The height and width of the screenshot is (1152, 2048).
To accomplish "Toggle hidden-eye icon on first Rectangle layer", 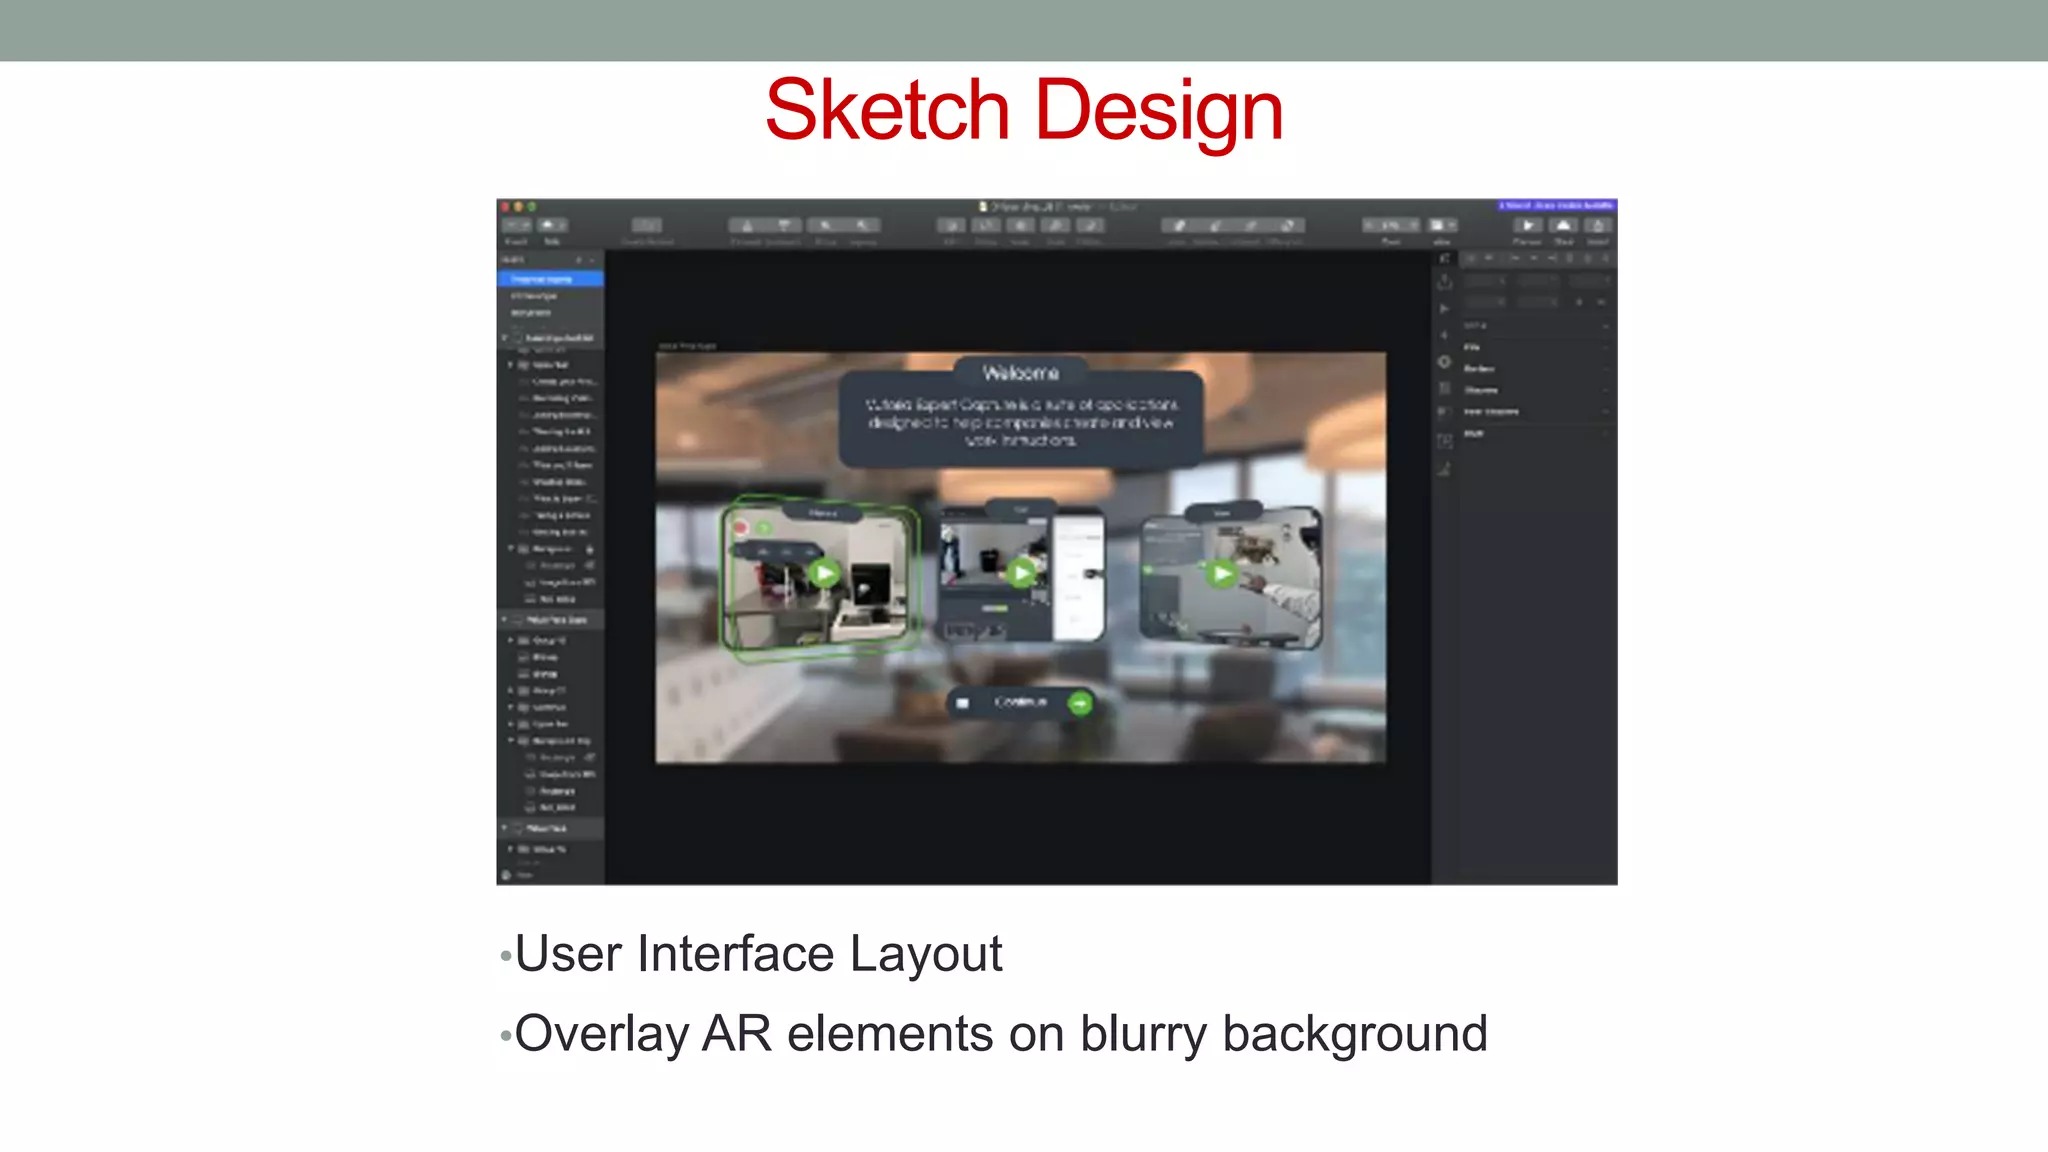I will pos(589,566).
